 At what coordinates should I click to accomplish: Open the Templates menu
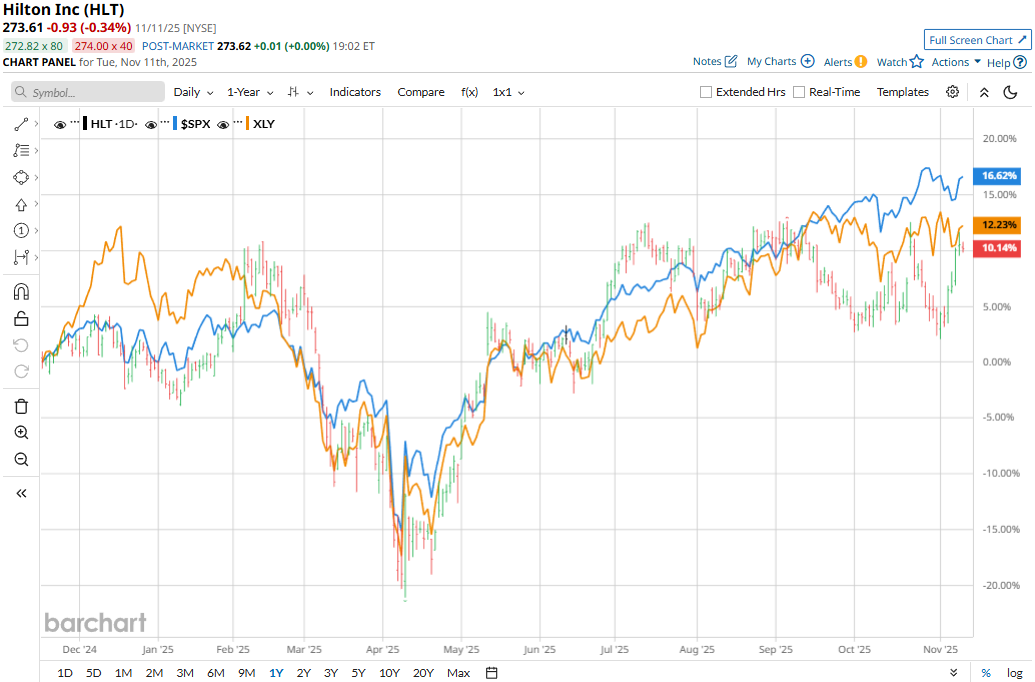click(x=902, y=92)
